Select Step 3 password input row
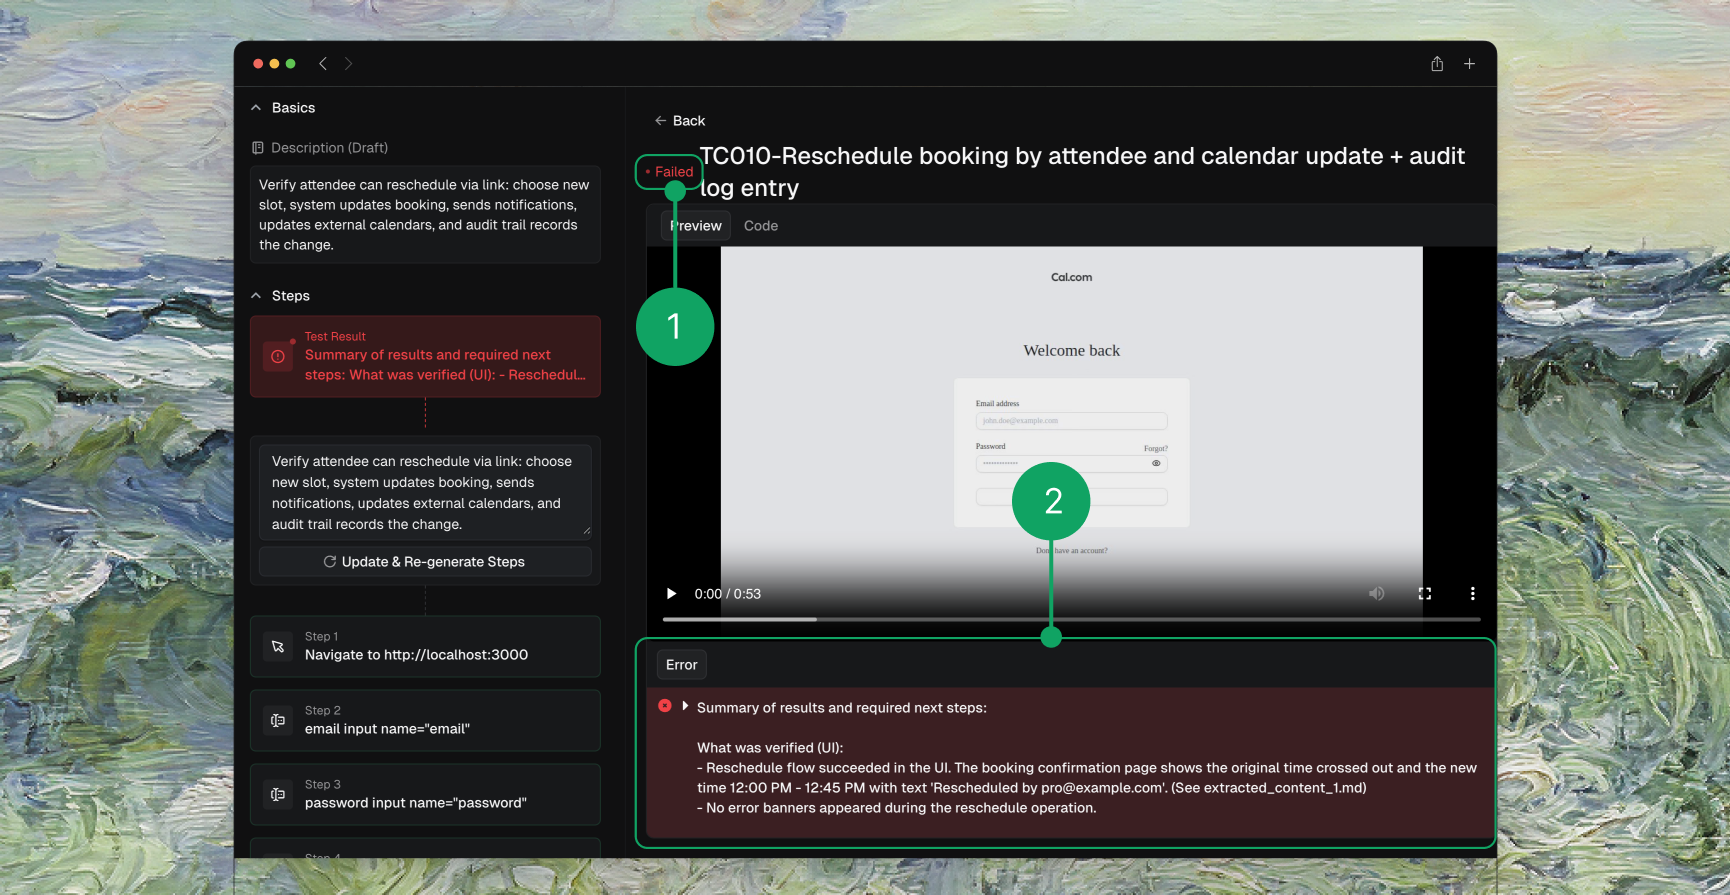This screenshot has height=895, width=1730. (425, 795)
